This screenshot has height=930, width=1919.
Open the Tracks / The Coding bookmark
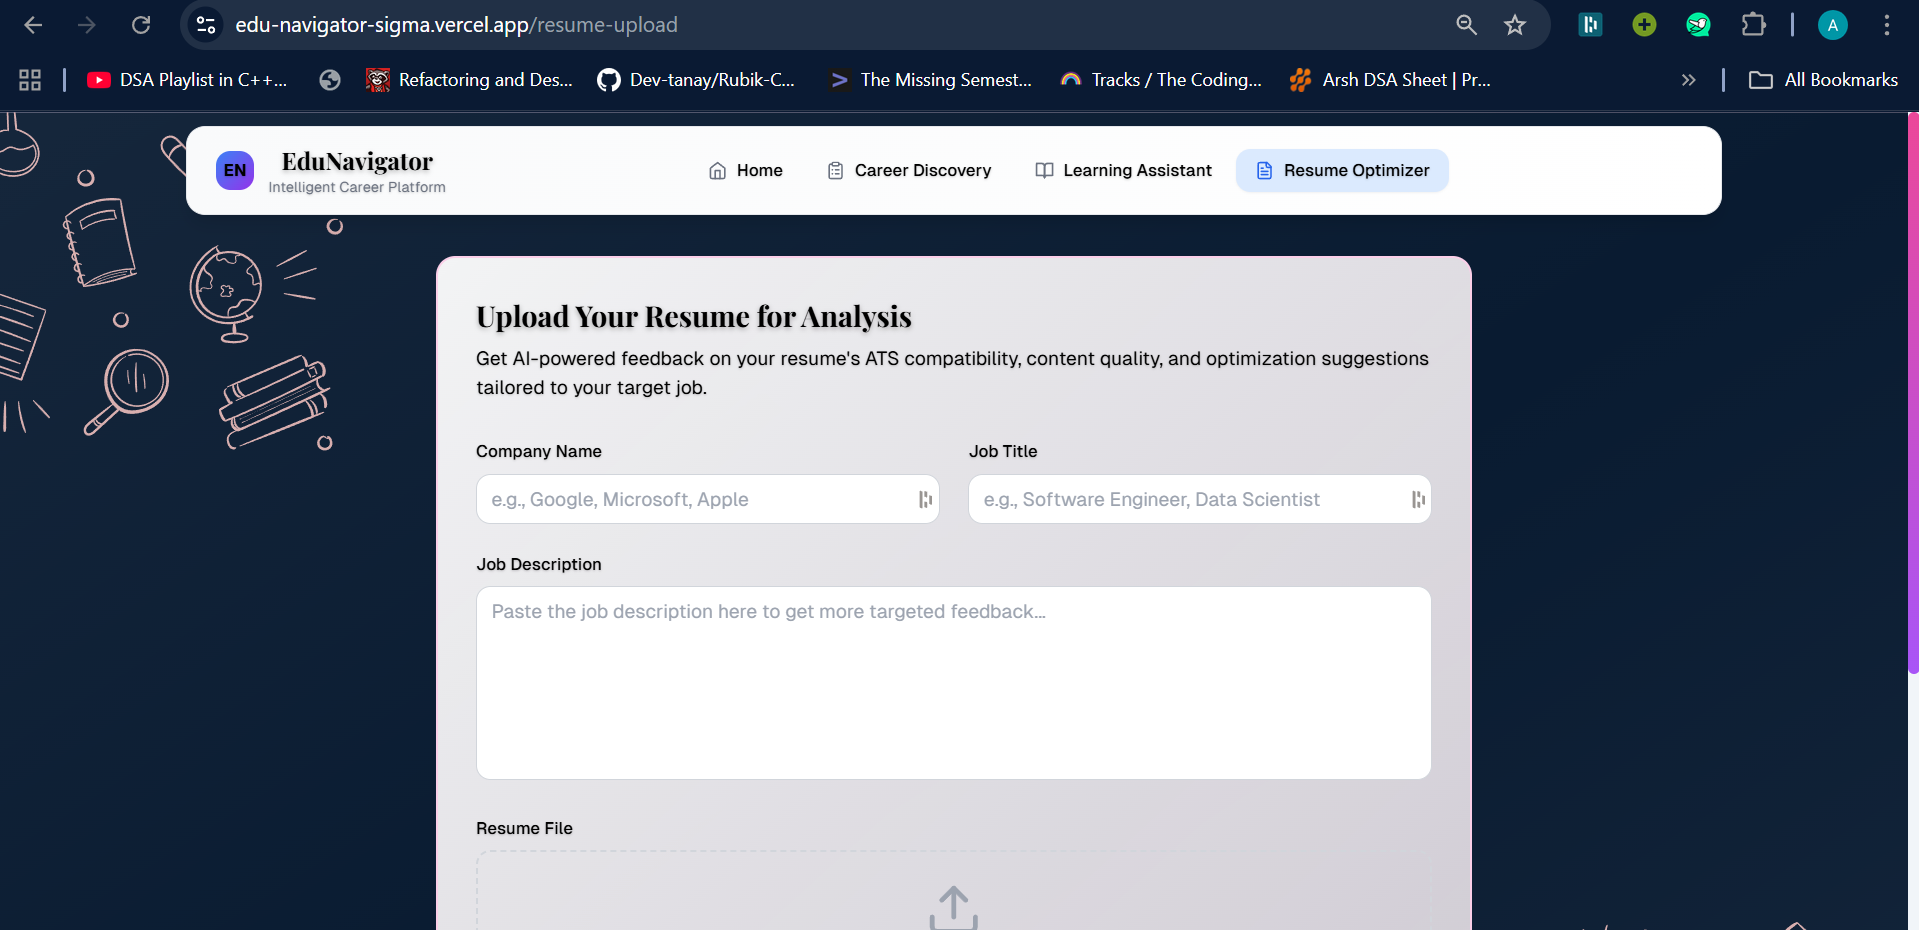click(x=1161, y=80)
